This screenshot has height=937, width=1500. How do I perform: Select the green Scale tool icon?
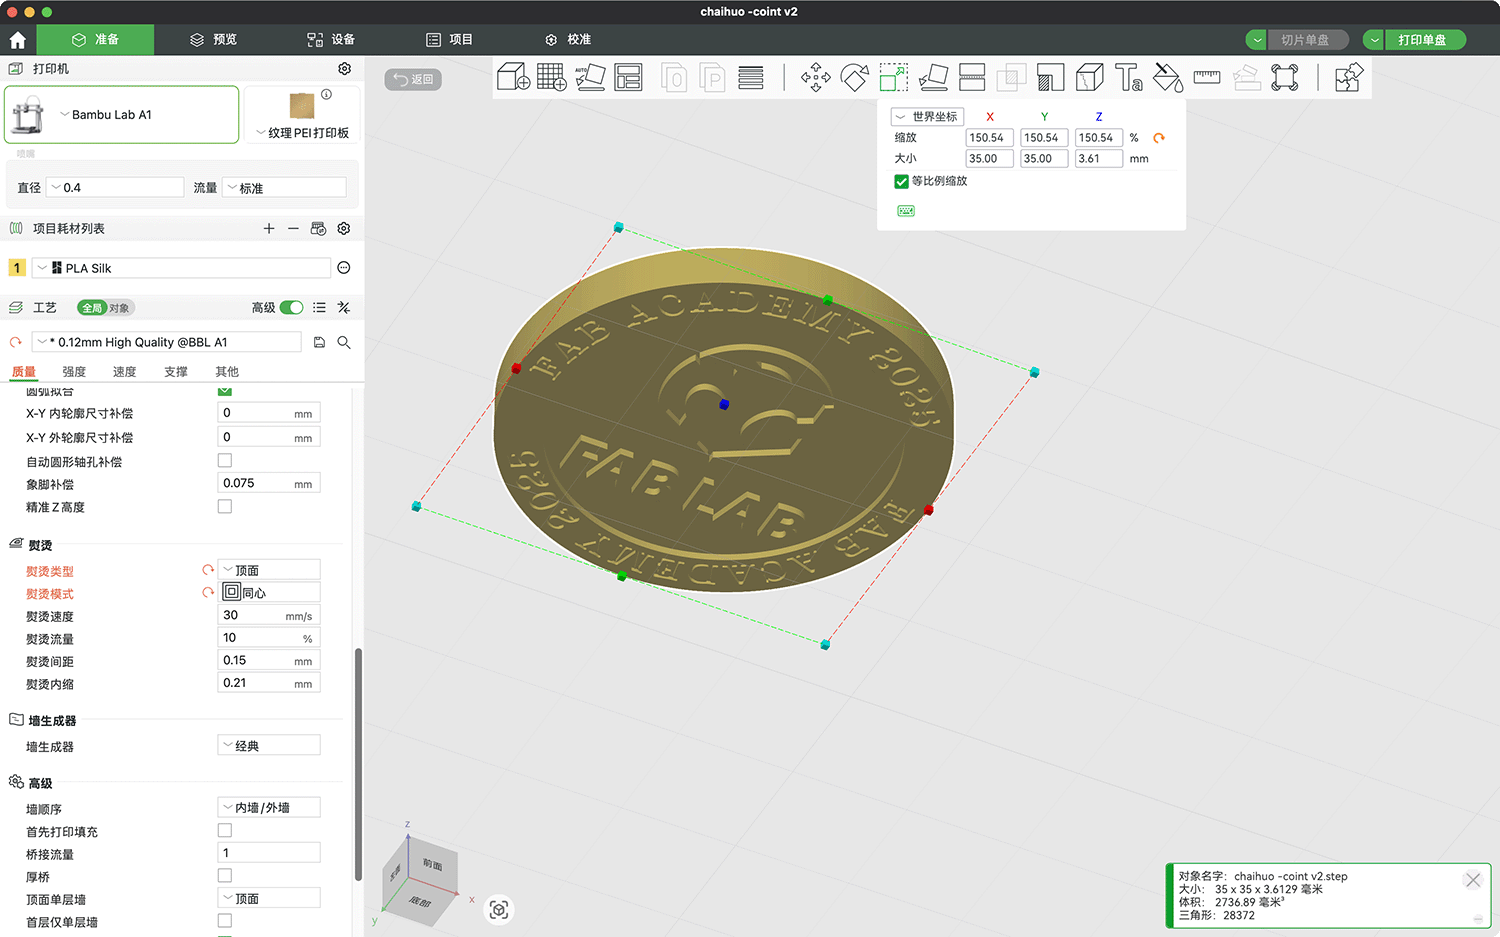[894, 77]
